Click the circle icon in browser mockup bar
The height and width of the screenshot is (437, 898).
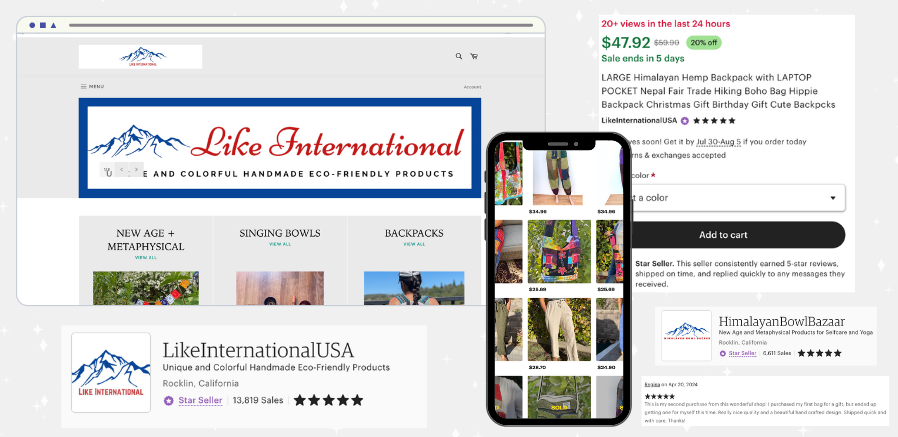point(32,25)
